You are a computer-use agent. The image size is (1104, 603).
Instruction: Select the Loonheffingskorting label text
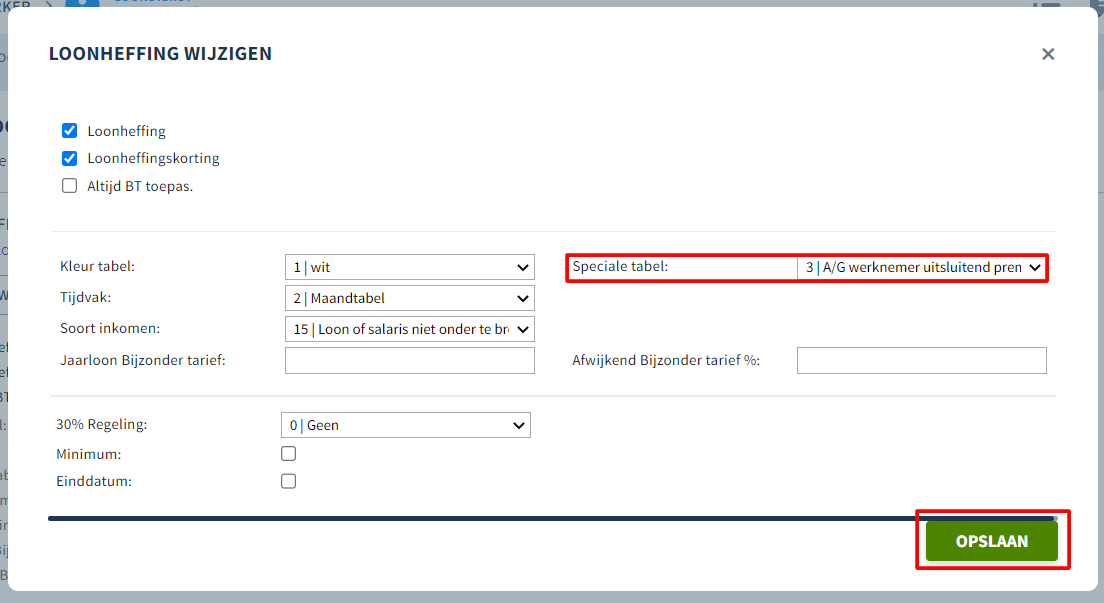coord(153,158)
